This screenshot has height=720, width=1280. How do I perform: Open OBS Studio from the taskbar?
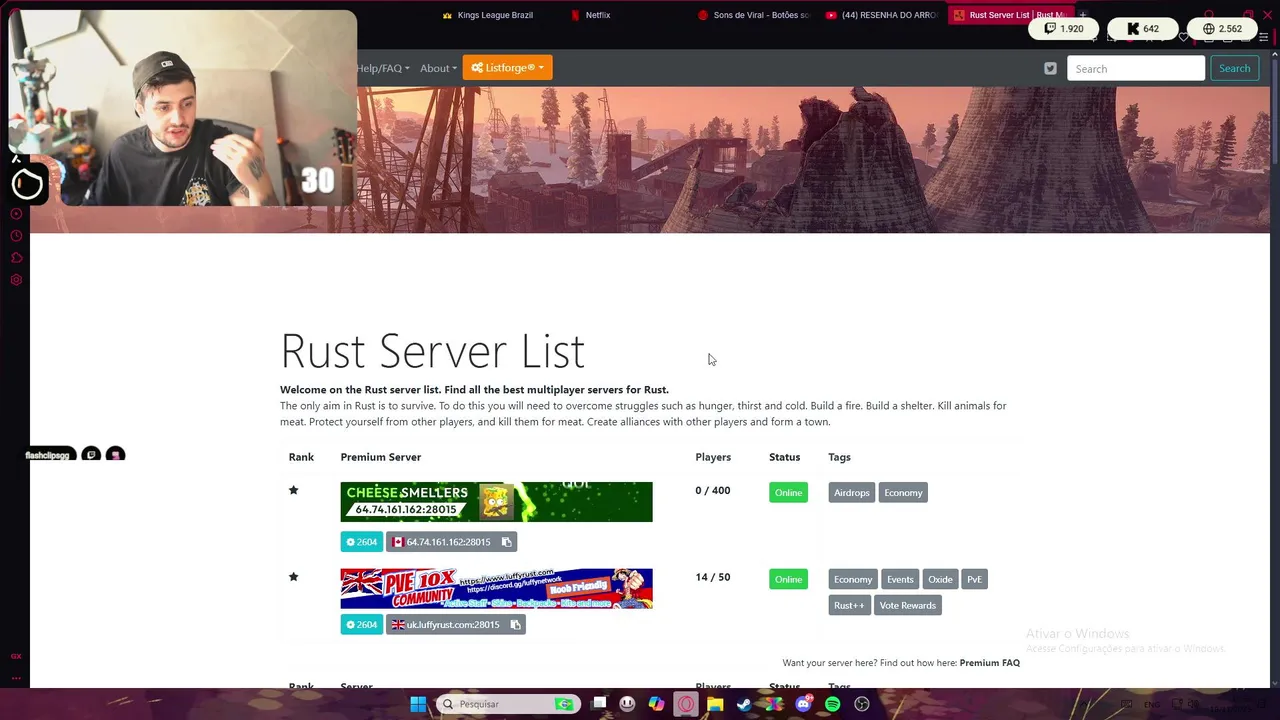pos(862,704)
